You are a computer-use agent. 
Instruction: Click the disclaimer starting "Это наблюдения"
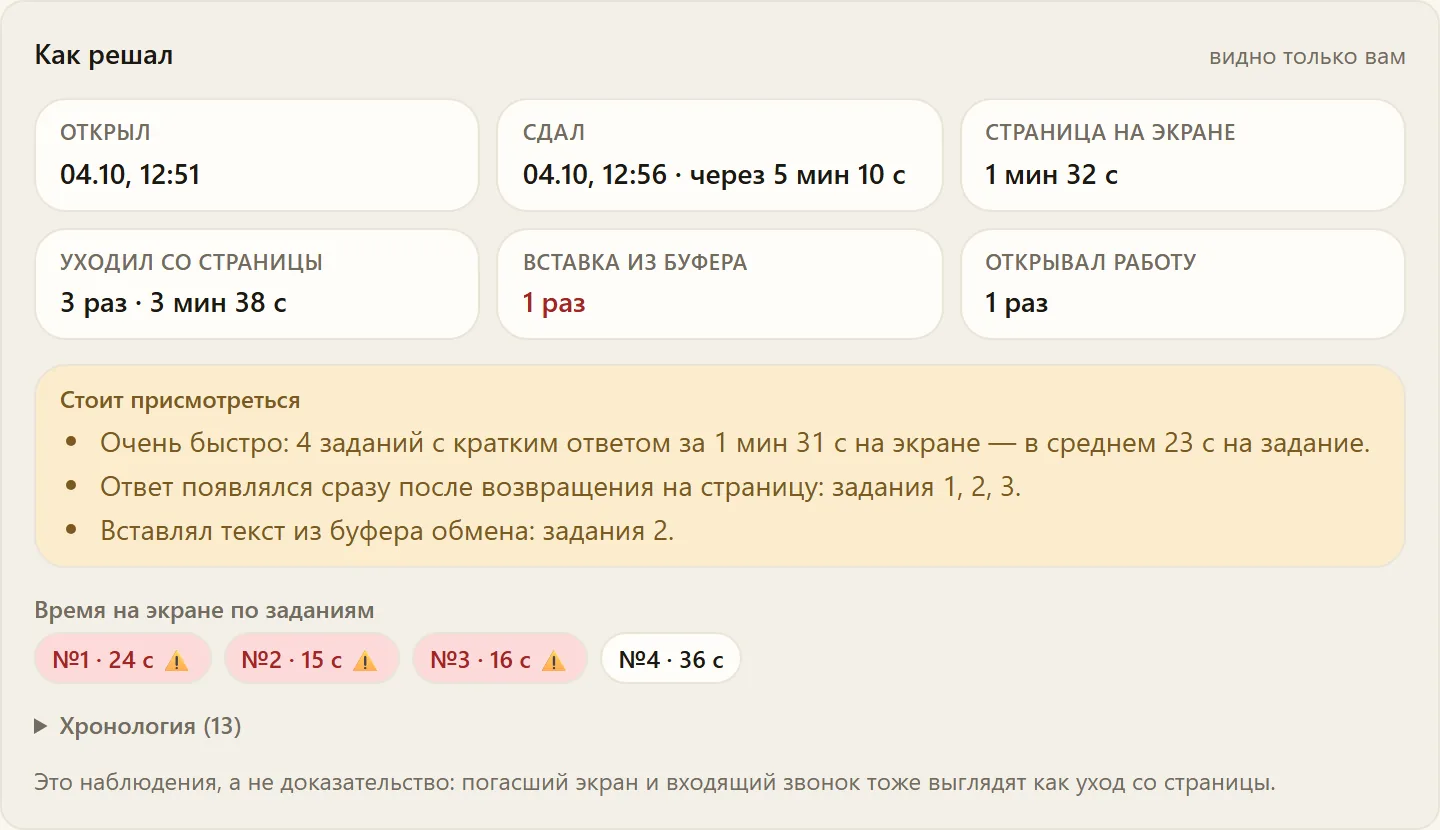click(655, 782)
